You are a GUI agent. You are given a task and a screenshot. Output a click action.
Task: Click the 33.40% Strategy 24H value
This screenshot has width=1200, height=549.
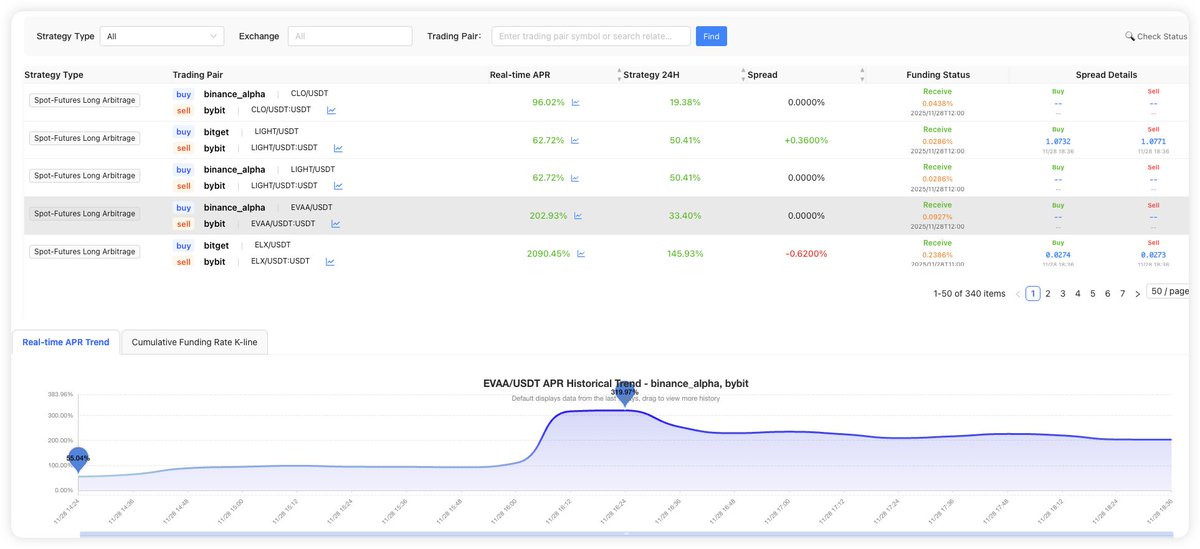coord(685,216)
